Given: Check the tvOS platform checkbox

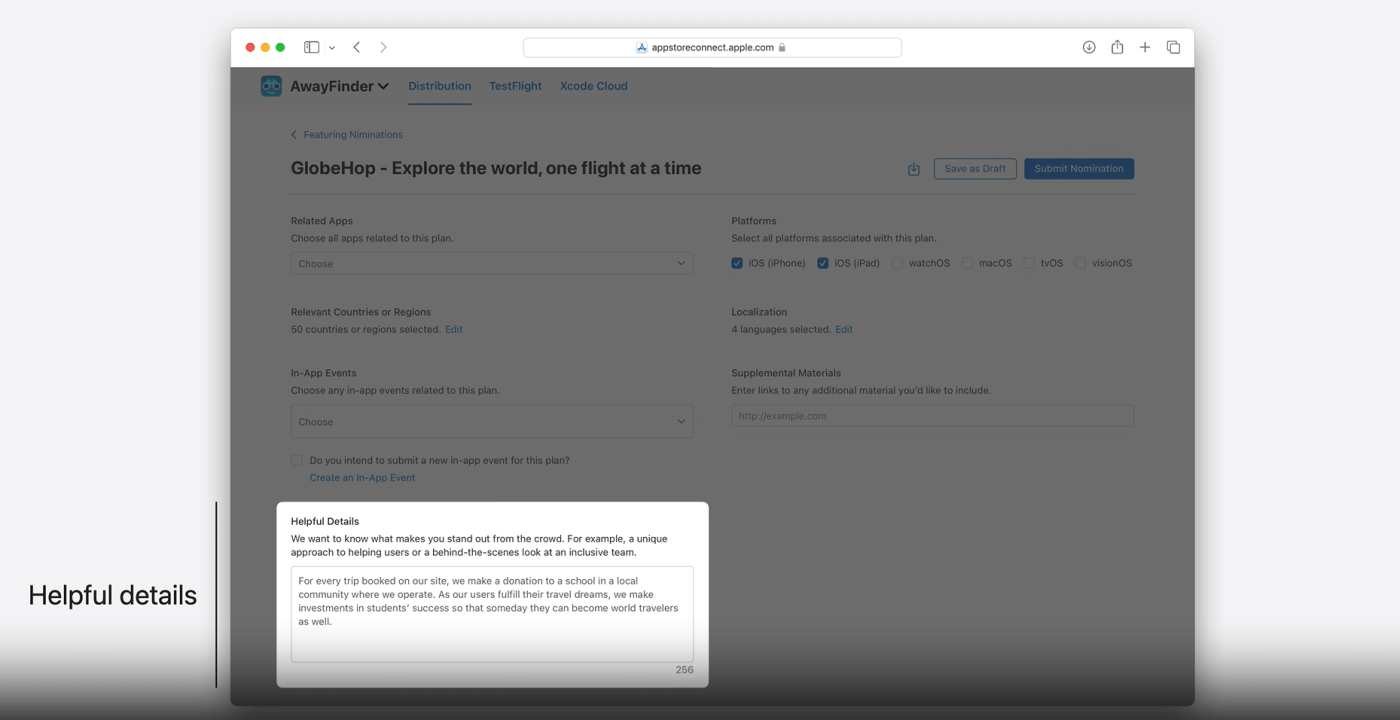Looking at the screenshot, I should [x=1029, y=263].
